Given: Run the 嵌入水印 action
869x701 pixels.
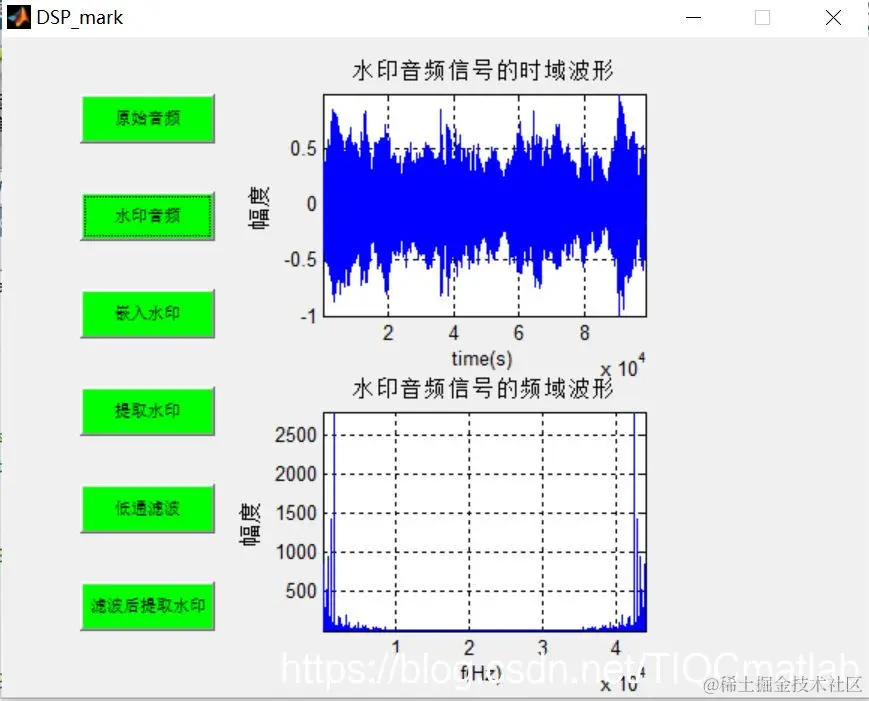Looking at the screenshot, I should (x=147, y=314).
